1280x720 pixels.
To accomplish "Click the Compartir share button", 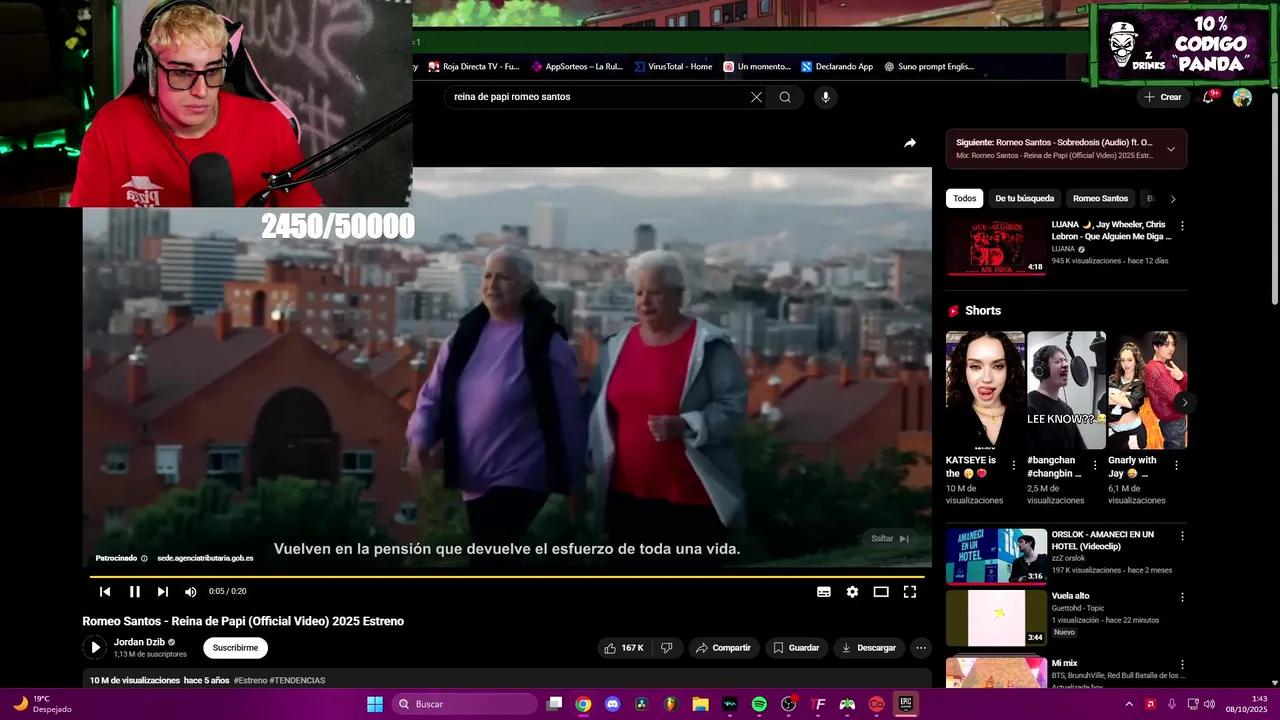I will (x=723, y=648).
